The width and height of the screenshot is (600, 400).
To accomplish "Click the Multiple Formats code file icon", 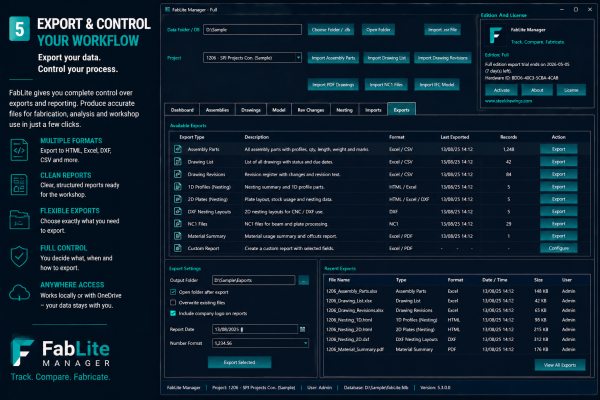I will pos(19,150).
